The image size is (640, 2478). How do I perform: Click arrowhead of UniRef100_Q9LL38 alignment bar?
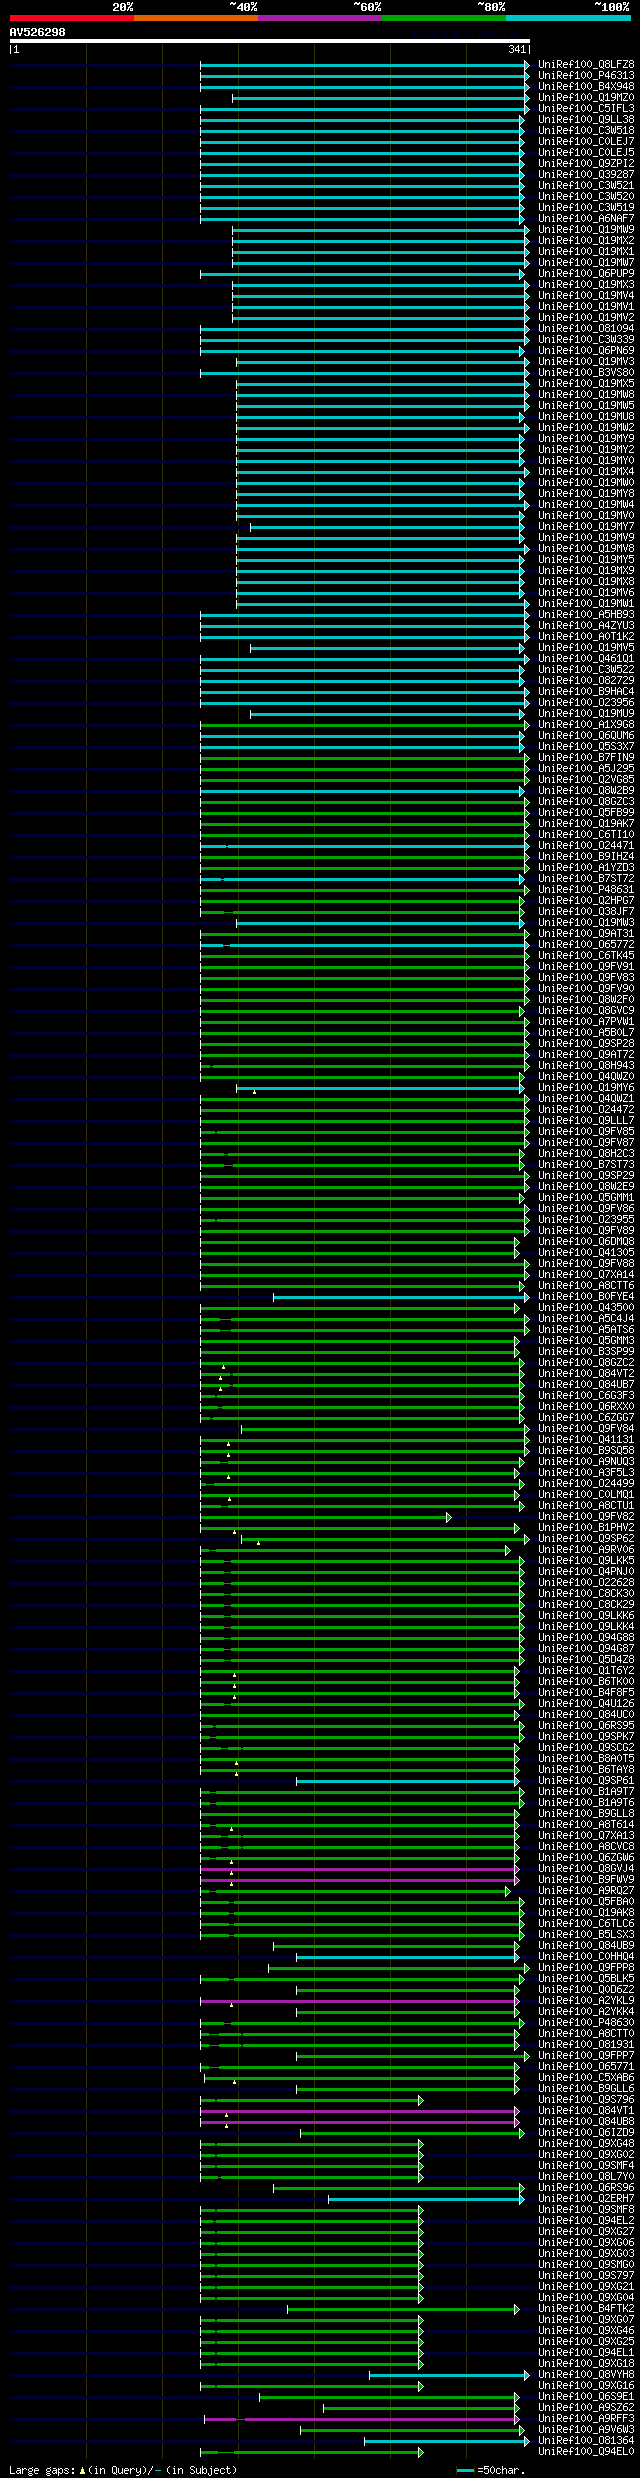(x=522, y=120)
